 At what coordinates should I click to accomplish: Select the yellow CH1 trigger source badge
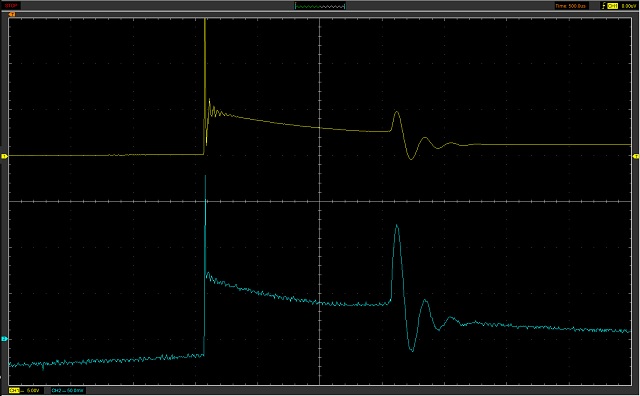(612, 6)
